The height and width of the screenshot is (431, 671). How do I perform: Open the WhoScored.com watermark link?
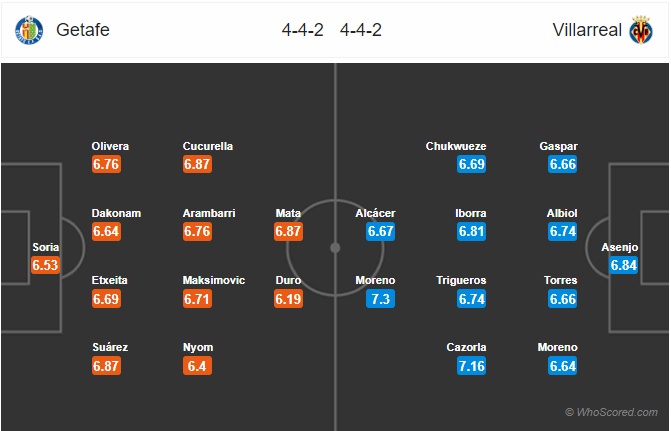click(x=611, y=412)
